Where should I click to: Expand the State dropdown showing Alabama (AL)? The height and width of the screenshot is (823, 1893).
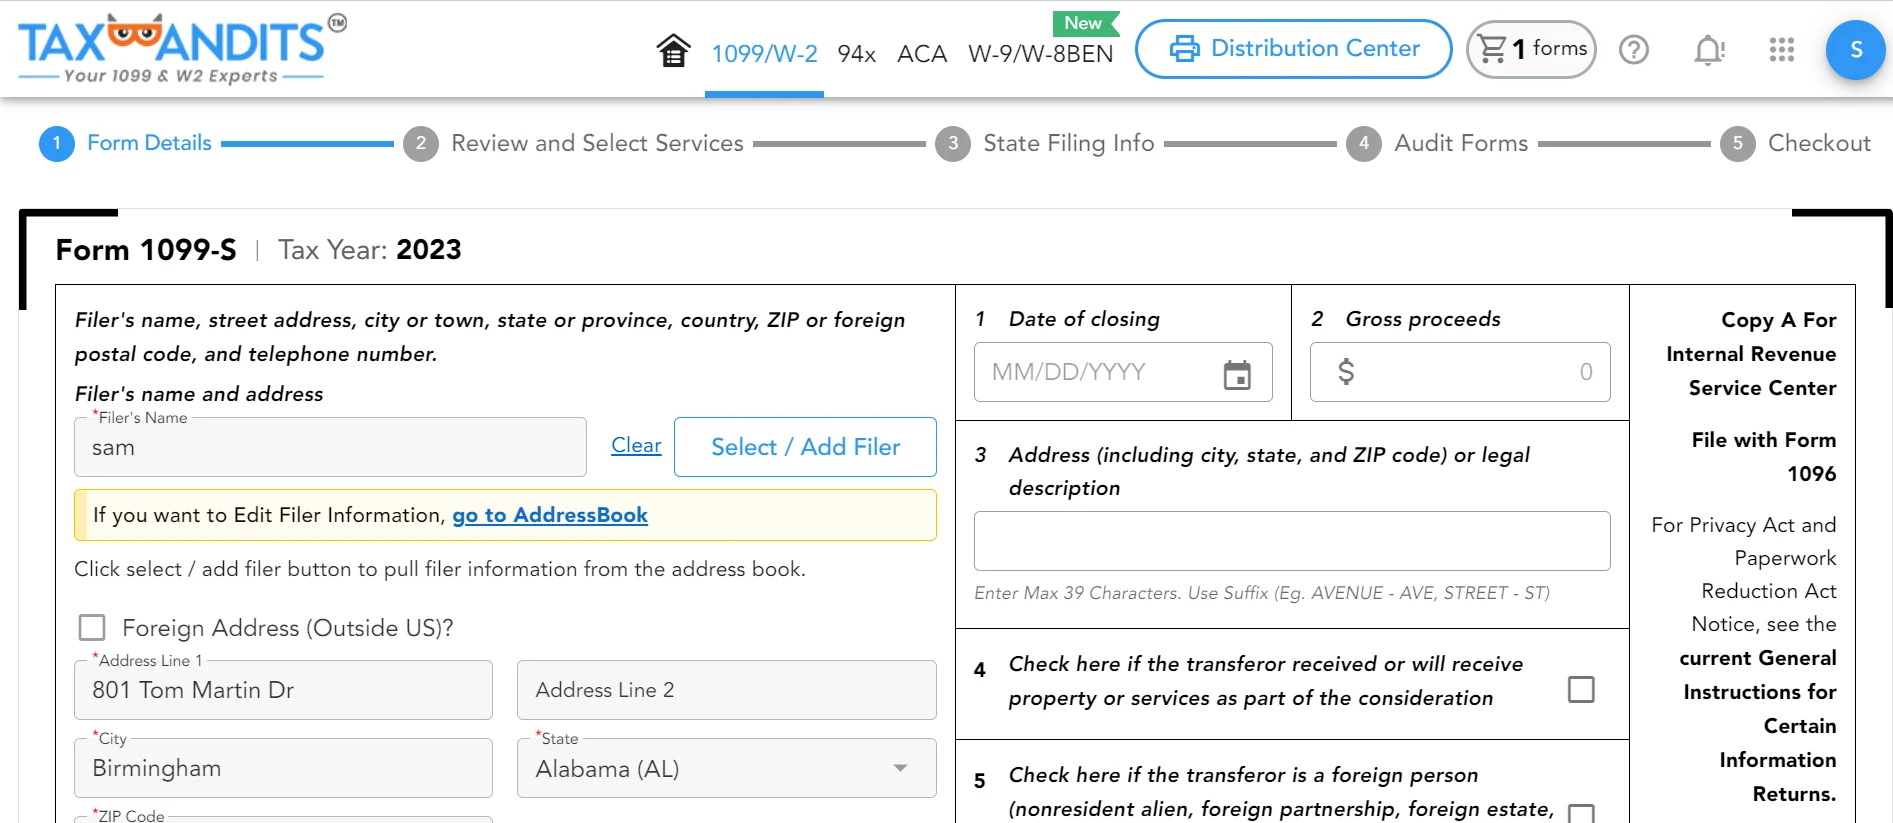coord(899,768)
